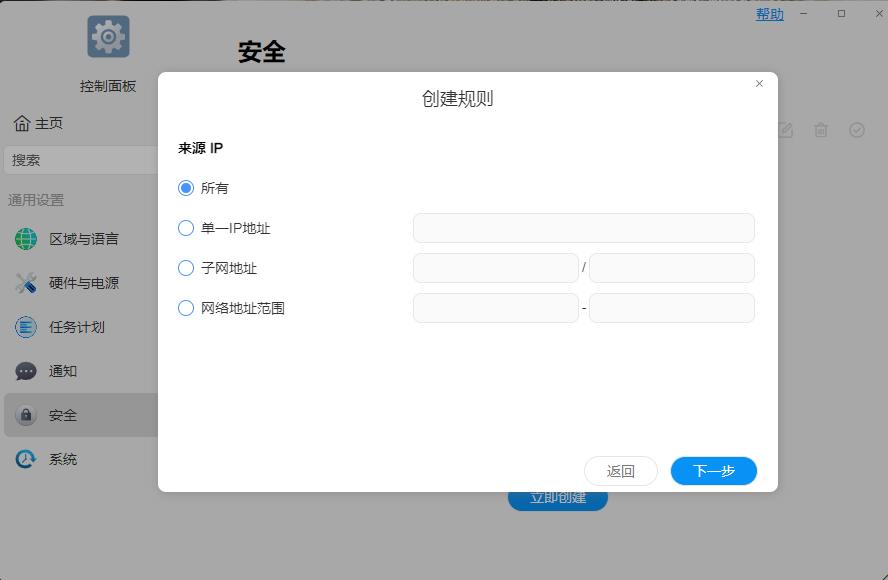Screen dimensions: 888x580
Task: Select the 硬件与电源 wrench icon
Action: (23, 283)
